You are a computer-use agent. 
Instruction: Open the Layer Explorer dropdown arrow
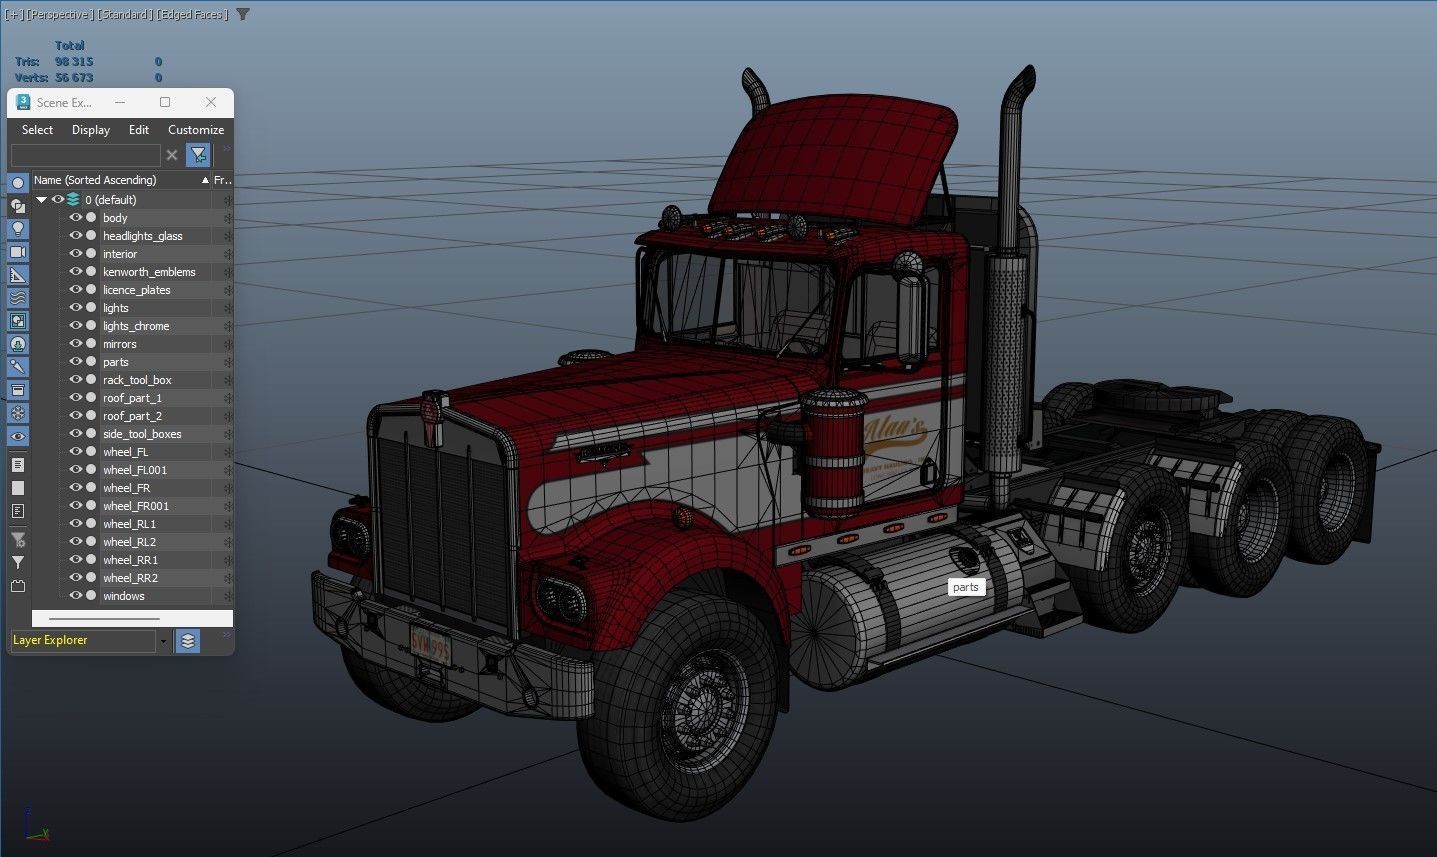[163, 641]
